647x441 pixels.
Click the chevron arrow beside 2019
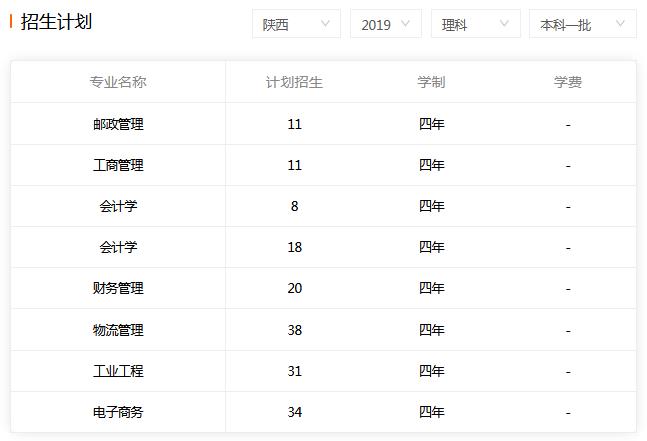[406, 24]
